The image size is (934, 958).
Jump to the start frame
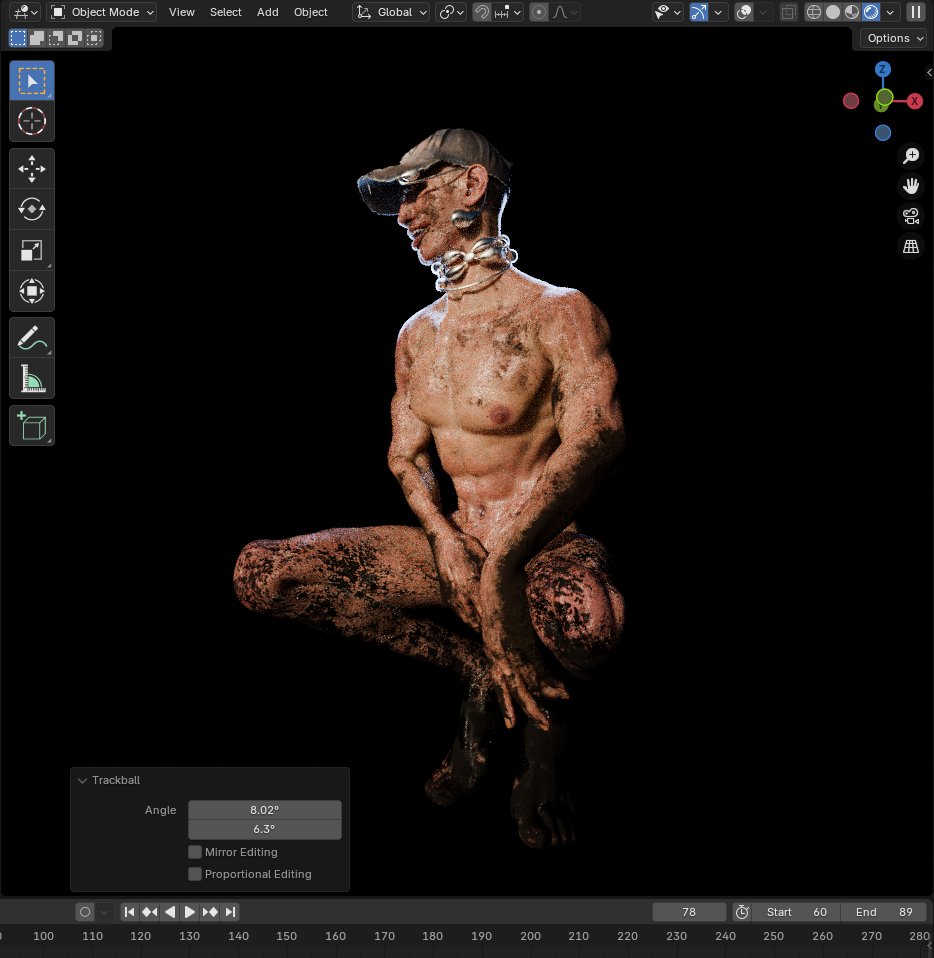(130, 912)
